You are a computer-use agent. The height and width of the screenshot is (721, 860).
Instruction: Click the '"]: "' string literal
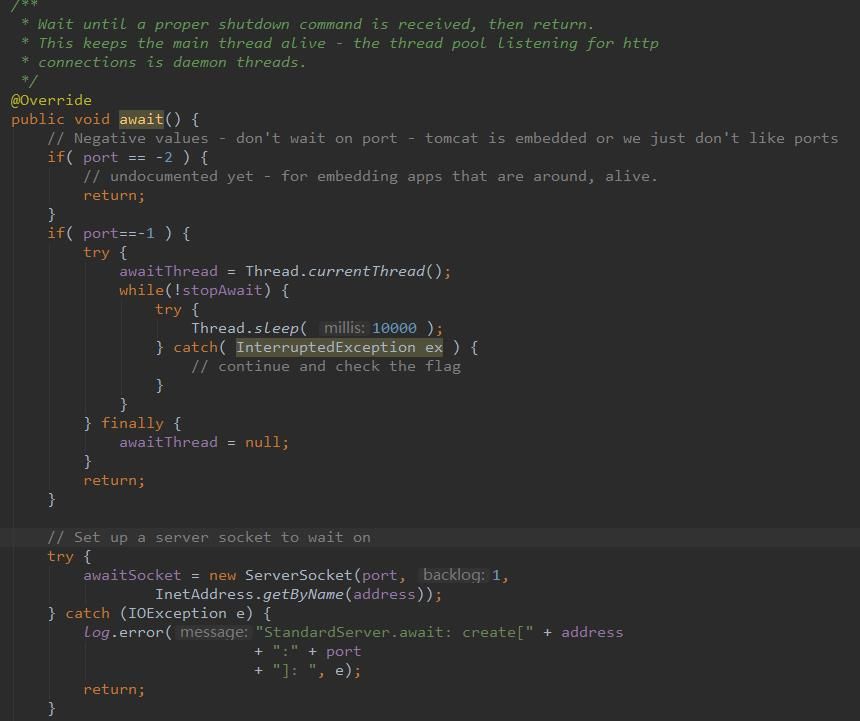[294, 670]
